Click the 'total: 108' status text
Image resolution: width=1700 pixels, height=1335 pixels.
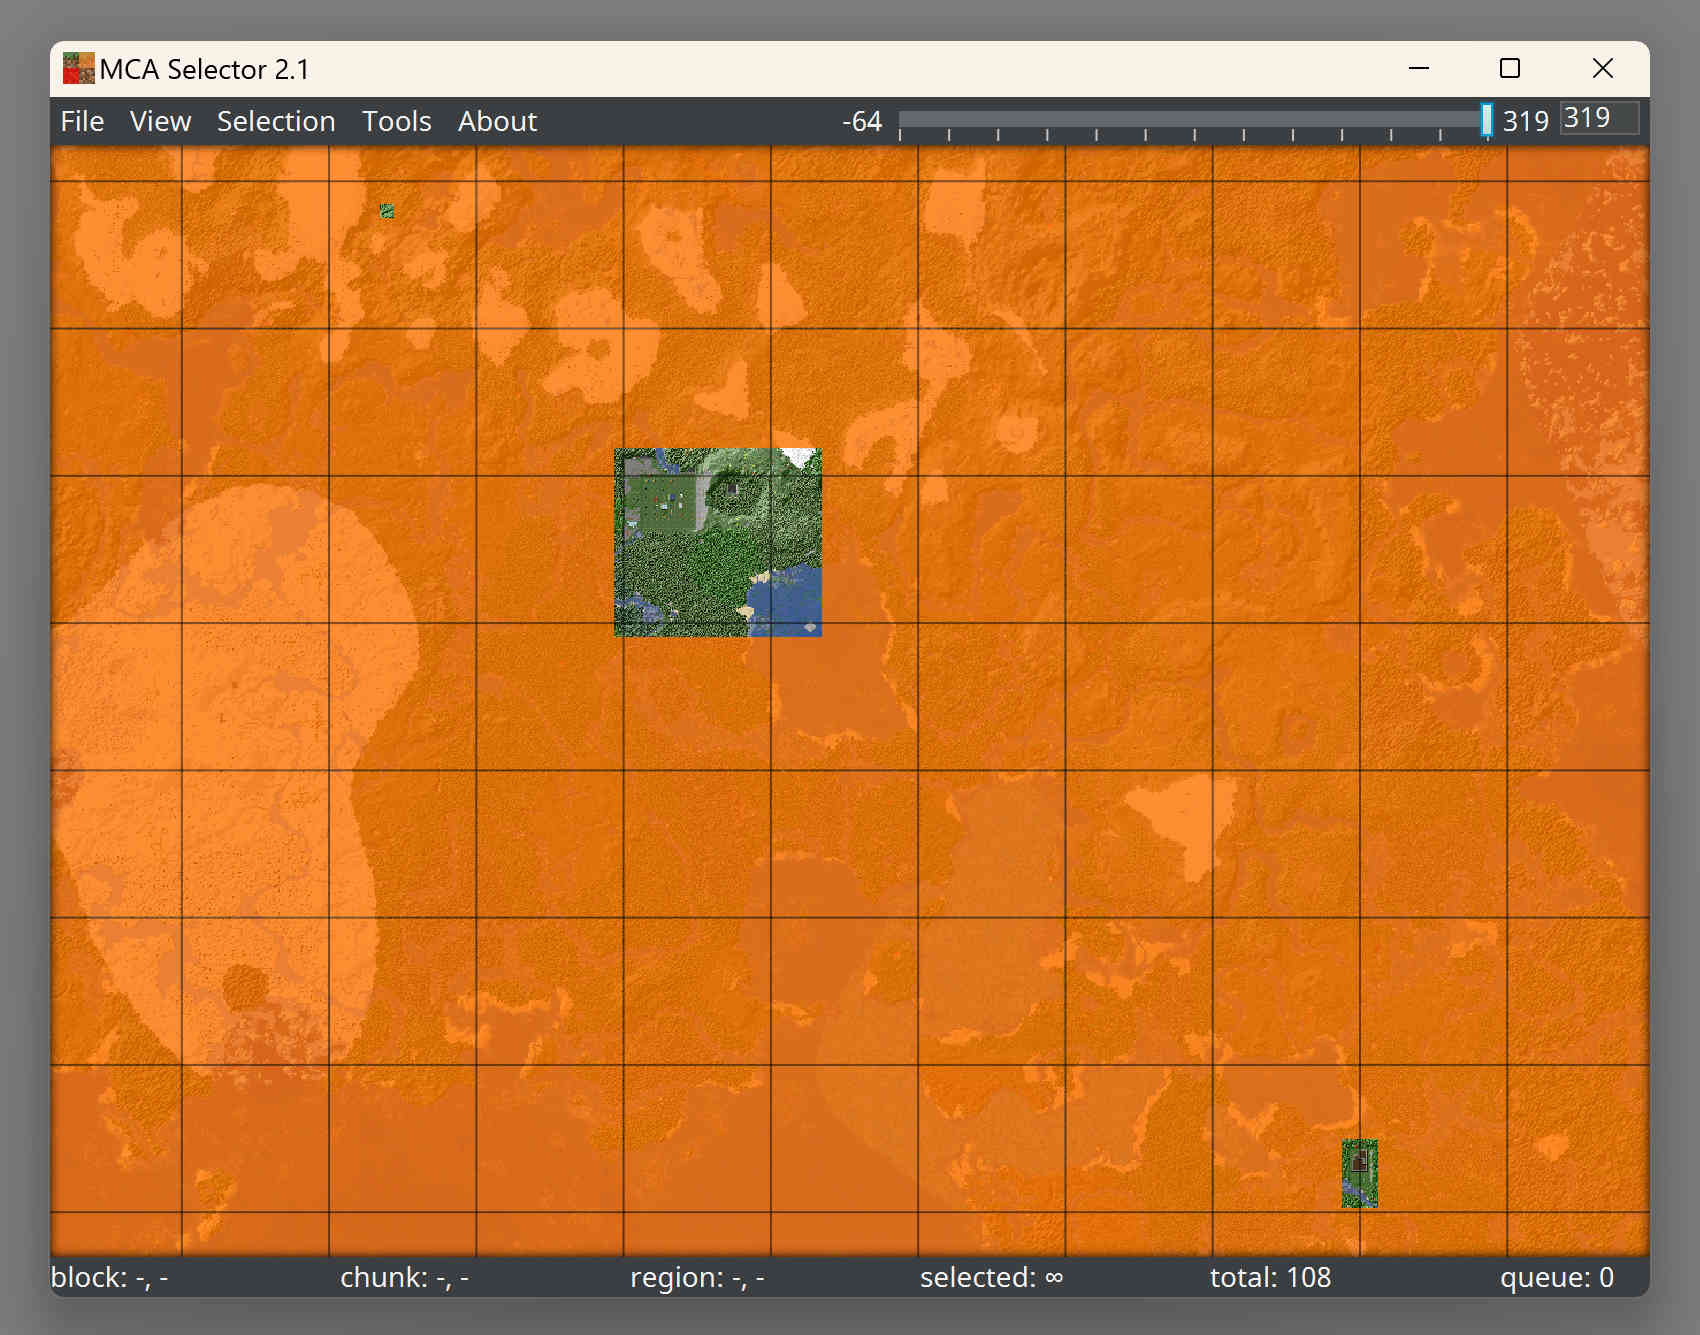pyautogui.click(x=1270, y=1277)
